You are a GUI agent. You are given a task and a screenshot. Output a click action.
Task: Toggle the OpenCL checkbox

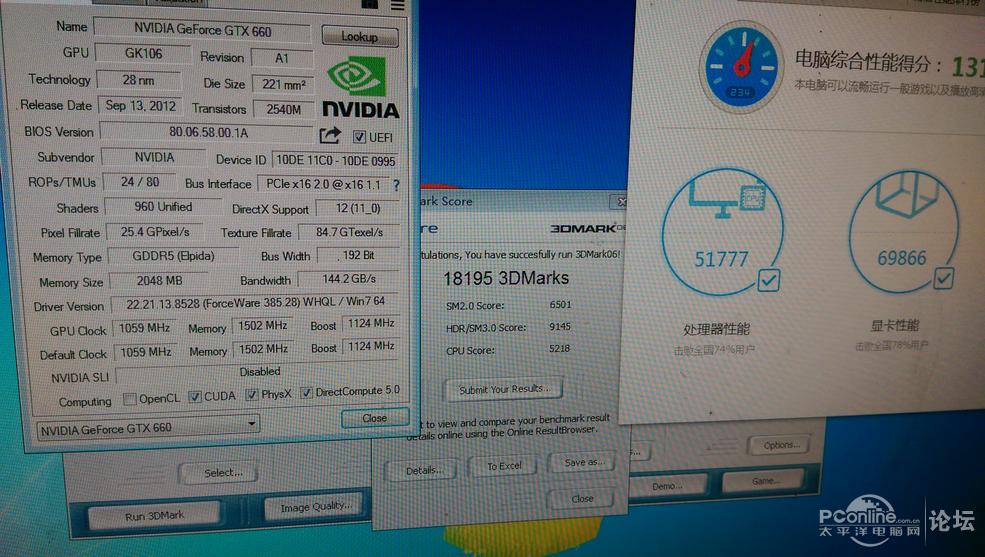coord(129,399)
